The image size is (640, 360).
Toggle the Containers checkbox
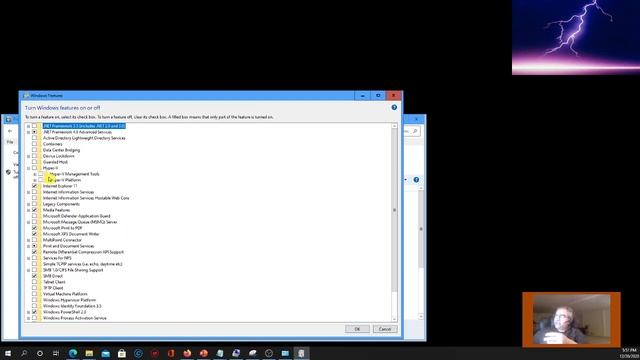point(34,144)
